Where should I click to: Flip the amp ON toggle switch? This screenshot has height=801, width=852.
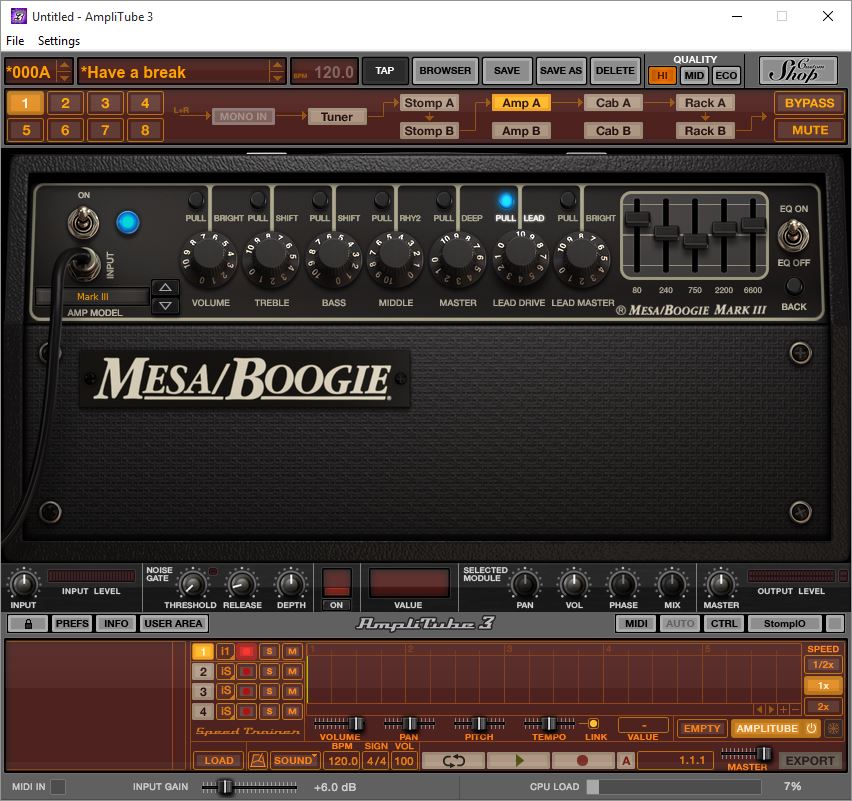pyautogui.click(x=83, y=223)
